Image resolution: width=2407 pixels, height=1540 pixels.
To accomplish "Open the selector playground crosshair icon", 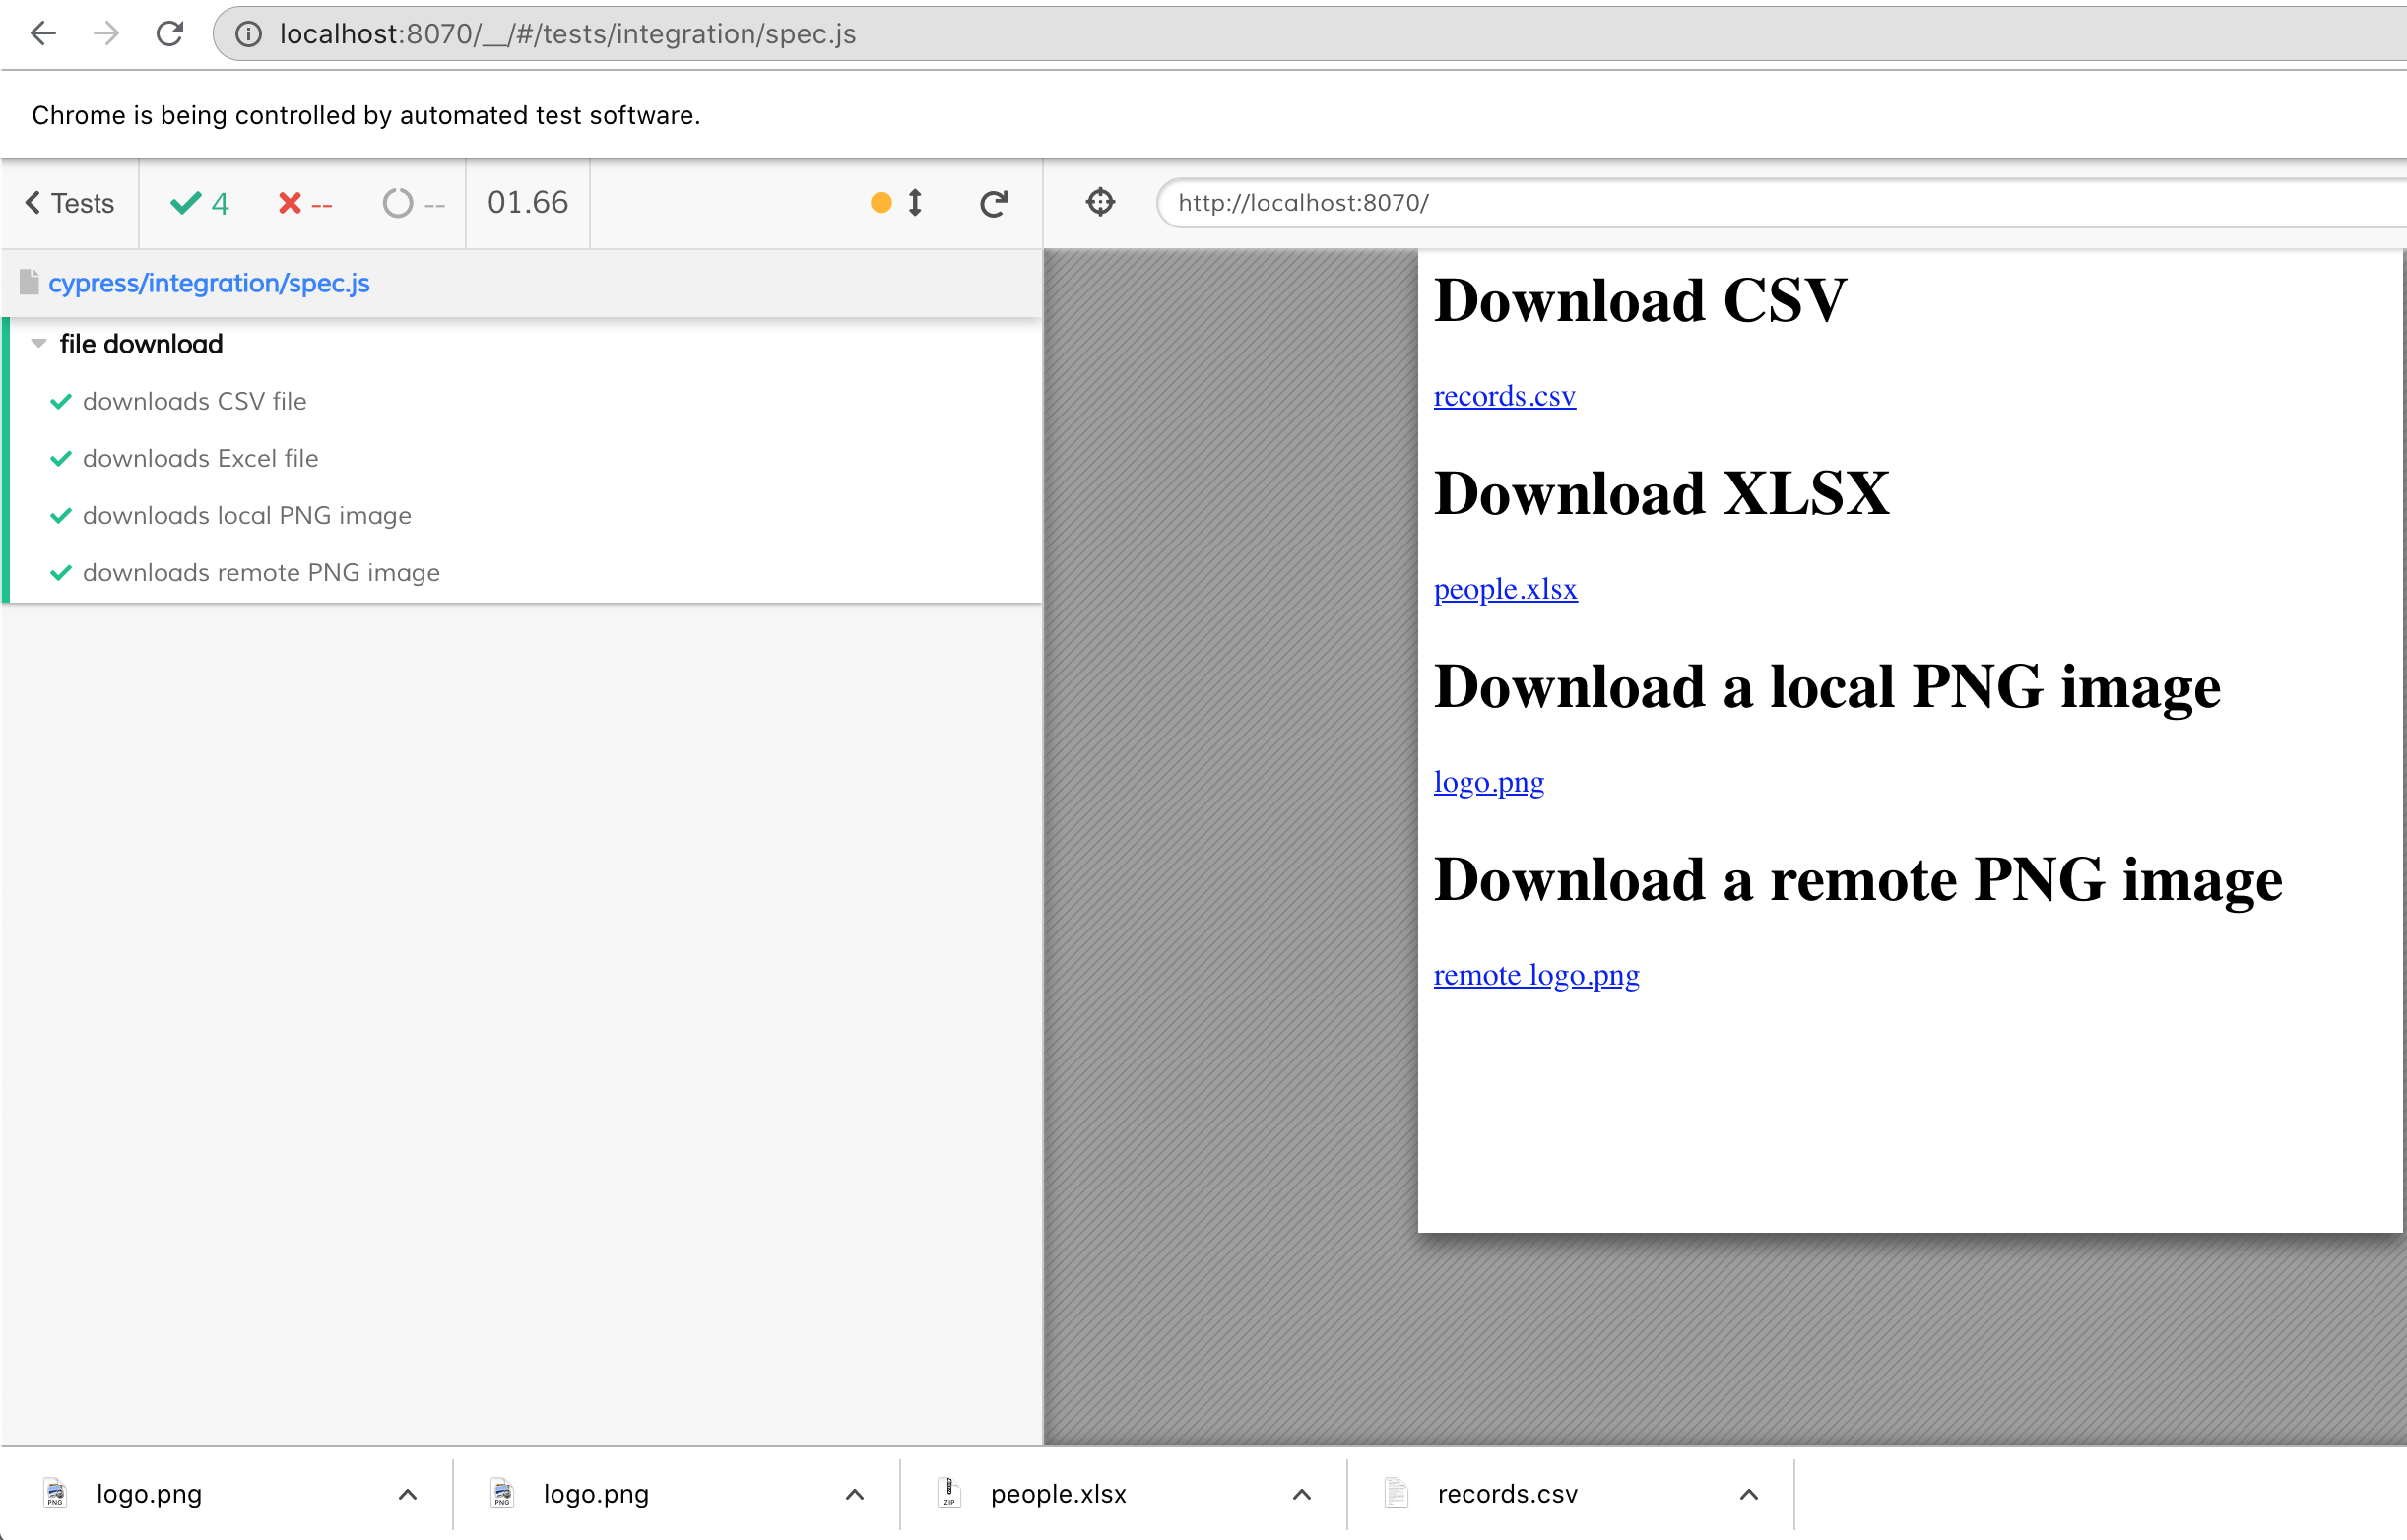I will click(x=1100, y=202).
